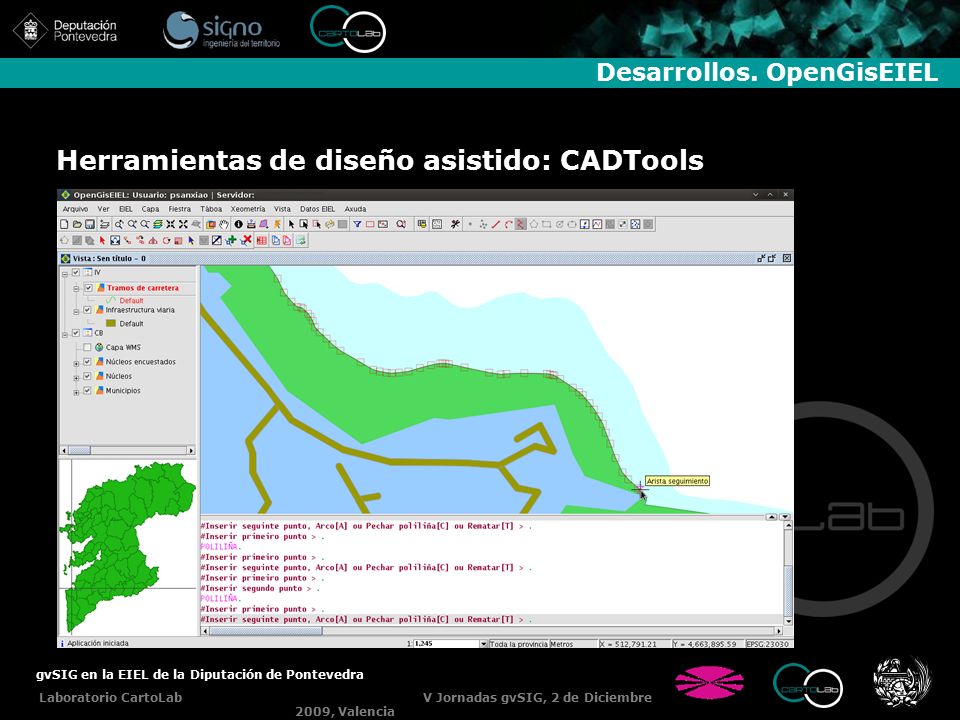Choose the polygon pentagon drawing tool
960x720 pixels.
(533, 224)
